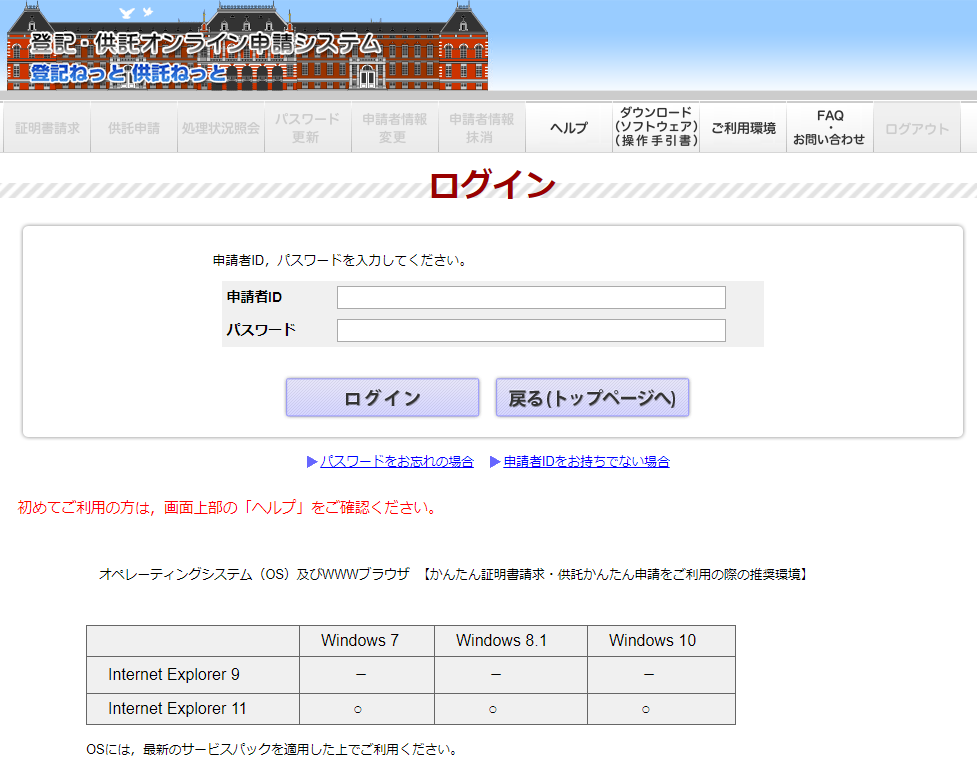Click 戻る(トップページへ) button
The height and width of the screenshot is (764, 977).
(x=592, y=398)
